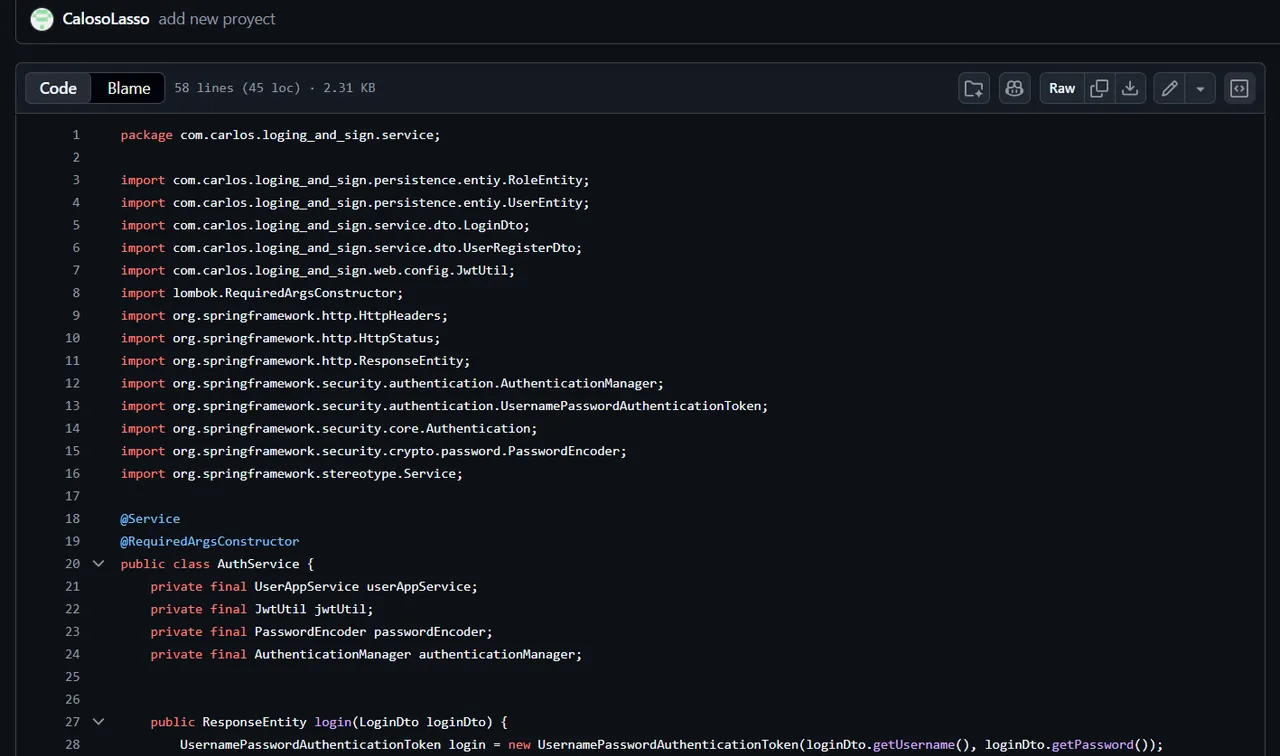This screenshot has width=1280, height=756.
Task: Click the JwtUtil import on line 7
Action: (x=318, y=270)
